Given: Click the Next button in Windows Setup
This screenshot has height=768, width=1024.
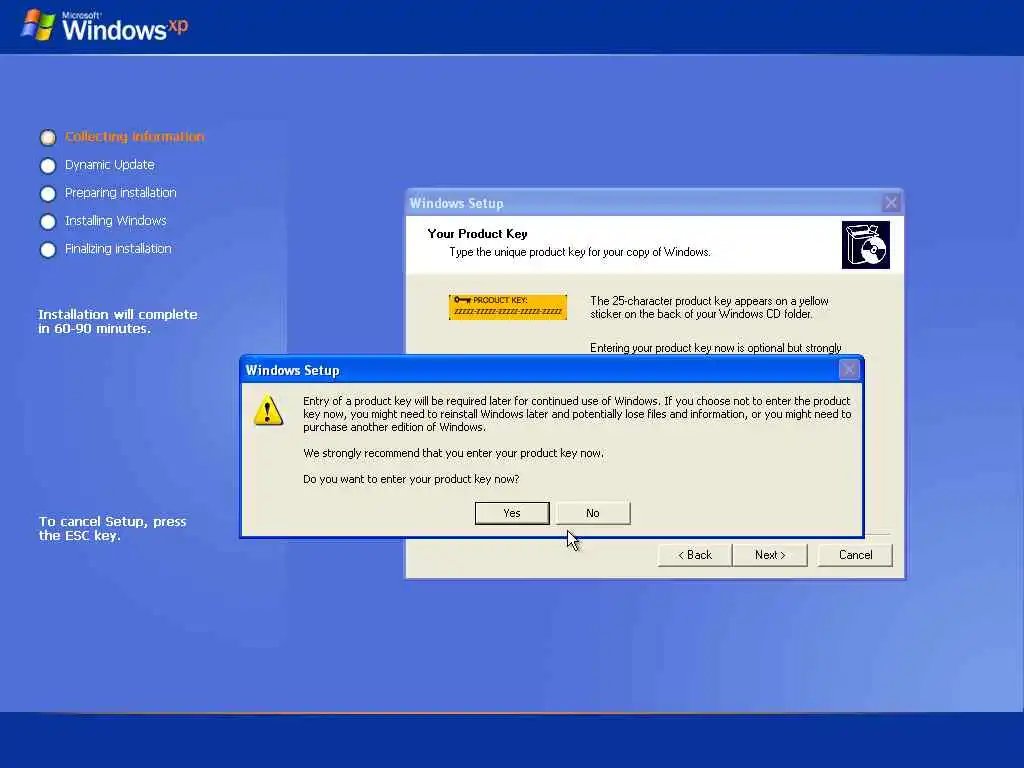Looking at the screenshot, I should pos(770,555).
